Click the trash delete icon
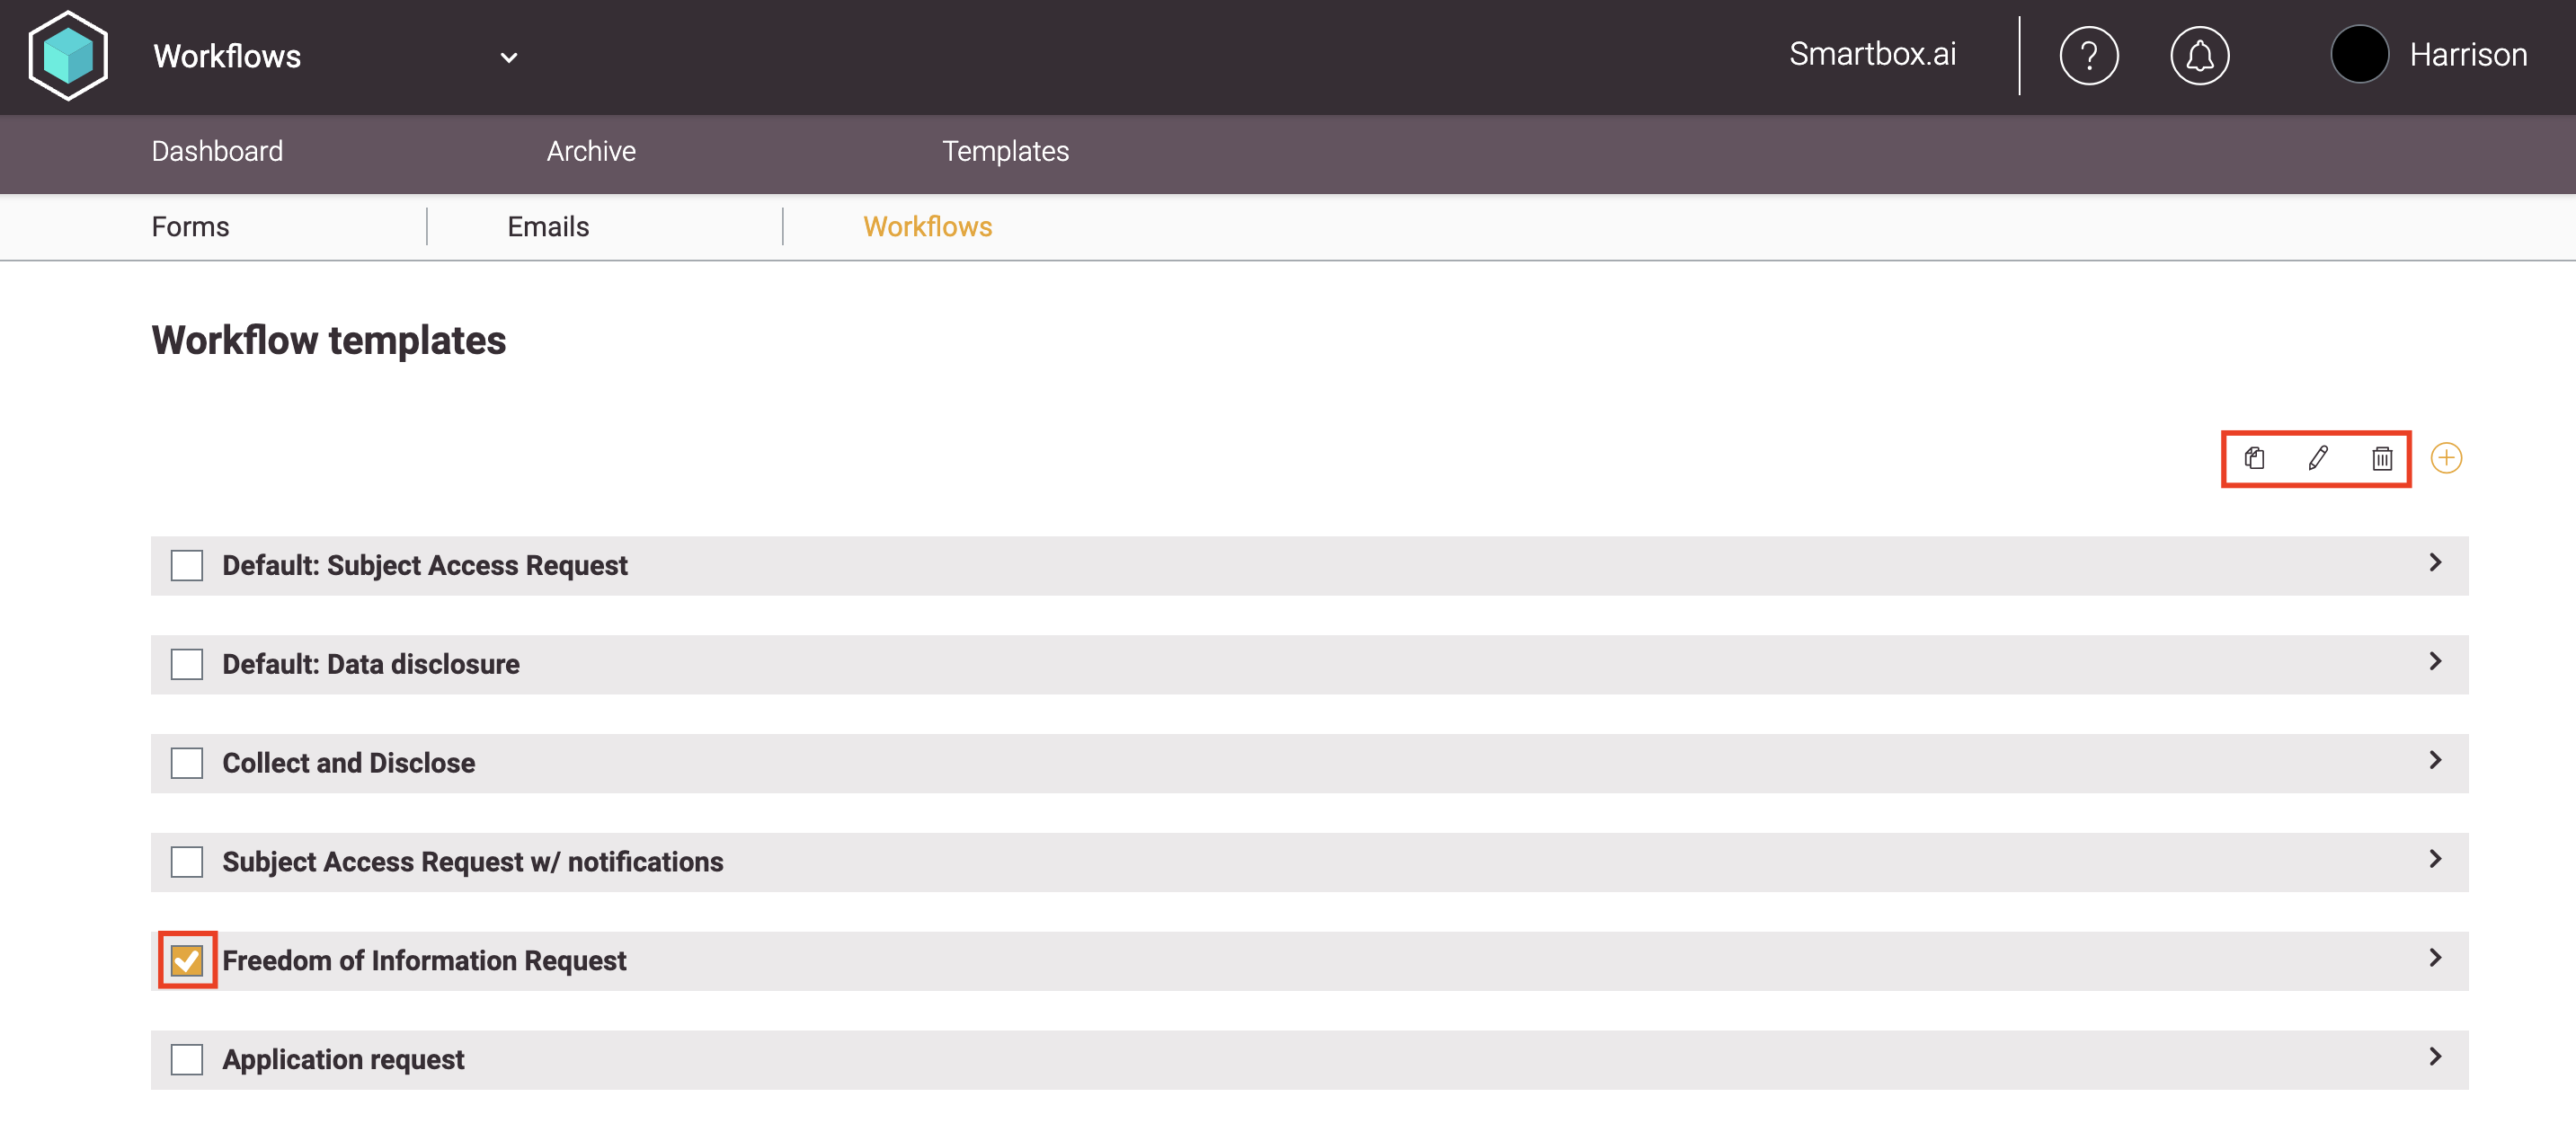Image resolution: width=2576 pixels, height=1141 pixels. pyautogui.click(x=2381, y=458)
